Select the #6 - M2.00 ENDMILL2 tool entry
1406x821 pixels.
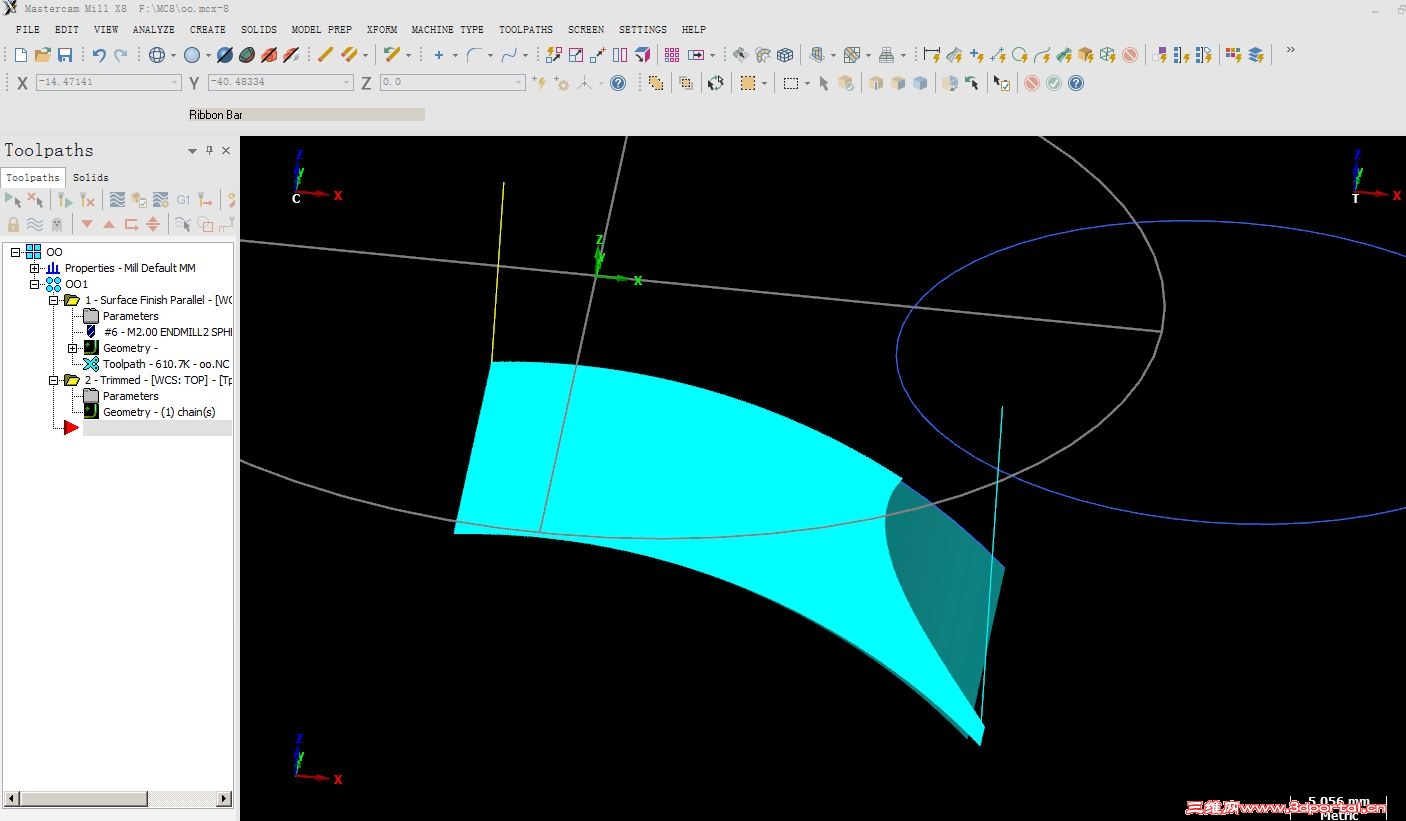pos(168,332)
